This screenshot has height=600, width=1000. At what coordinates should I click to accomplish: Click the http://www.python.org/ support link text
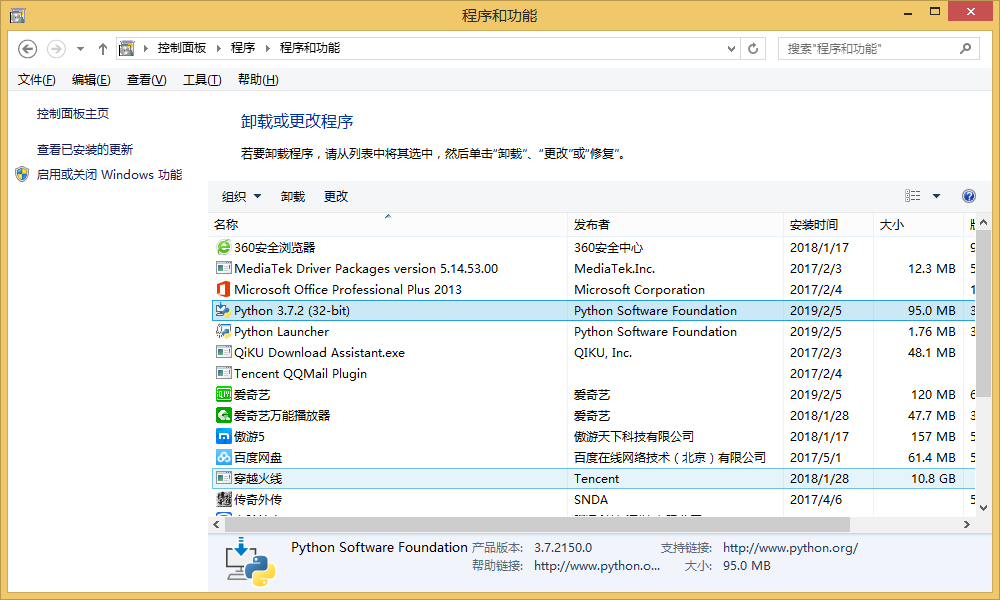pos(790,548)
